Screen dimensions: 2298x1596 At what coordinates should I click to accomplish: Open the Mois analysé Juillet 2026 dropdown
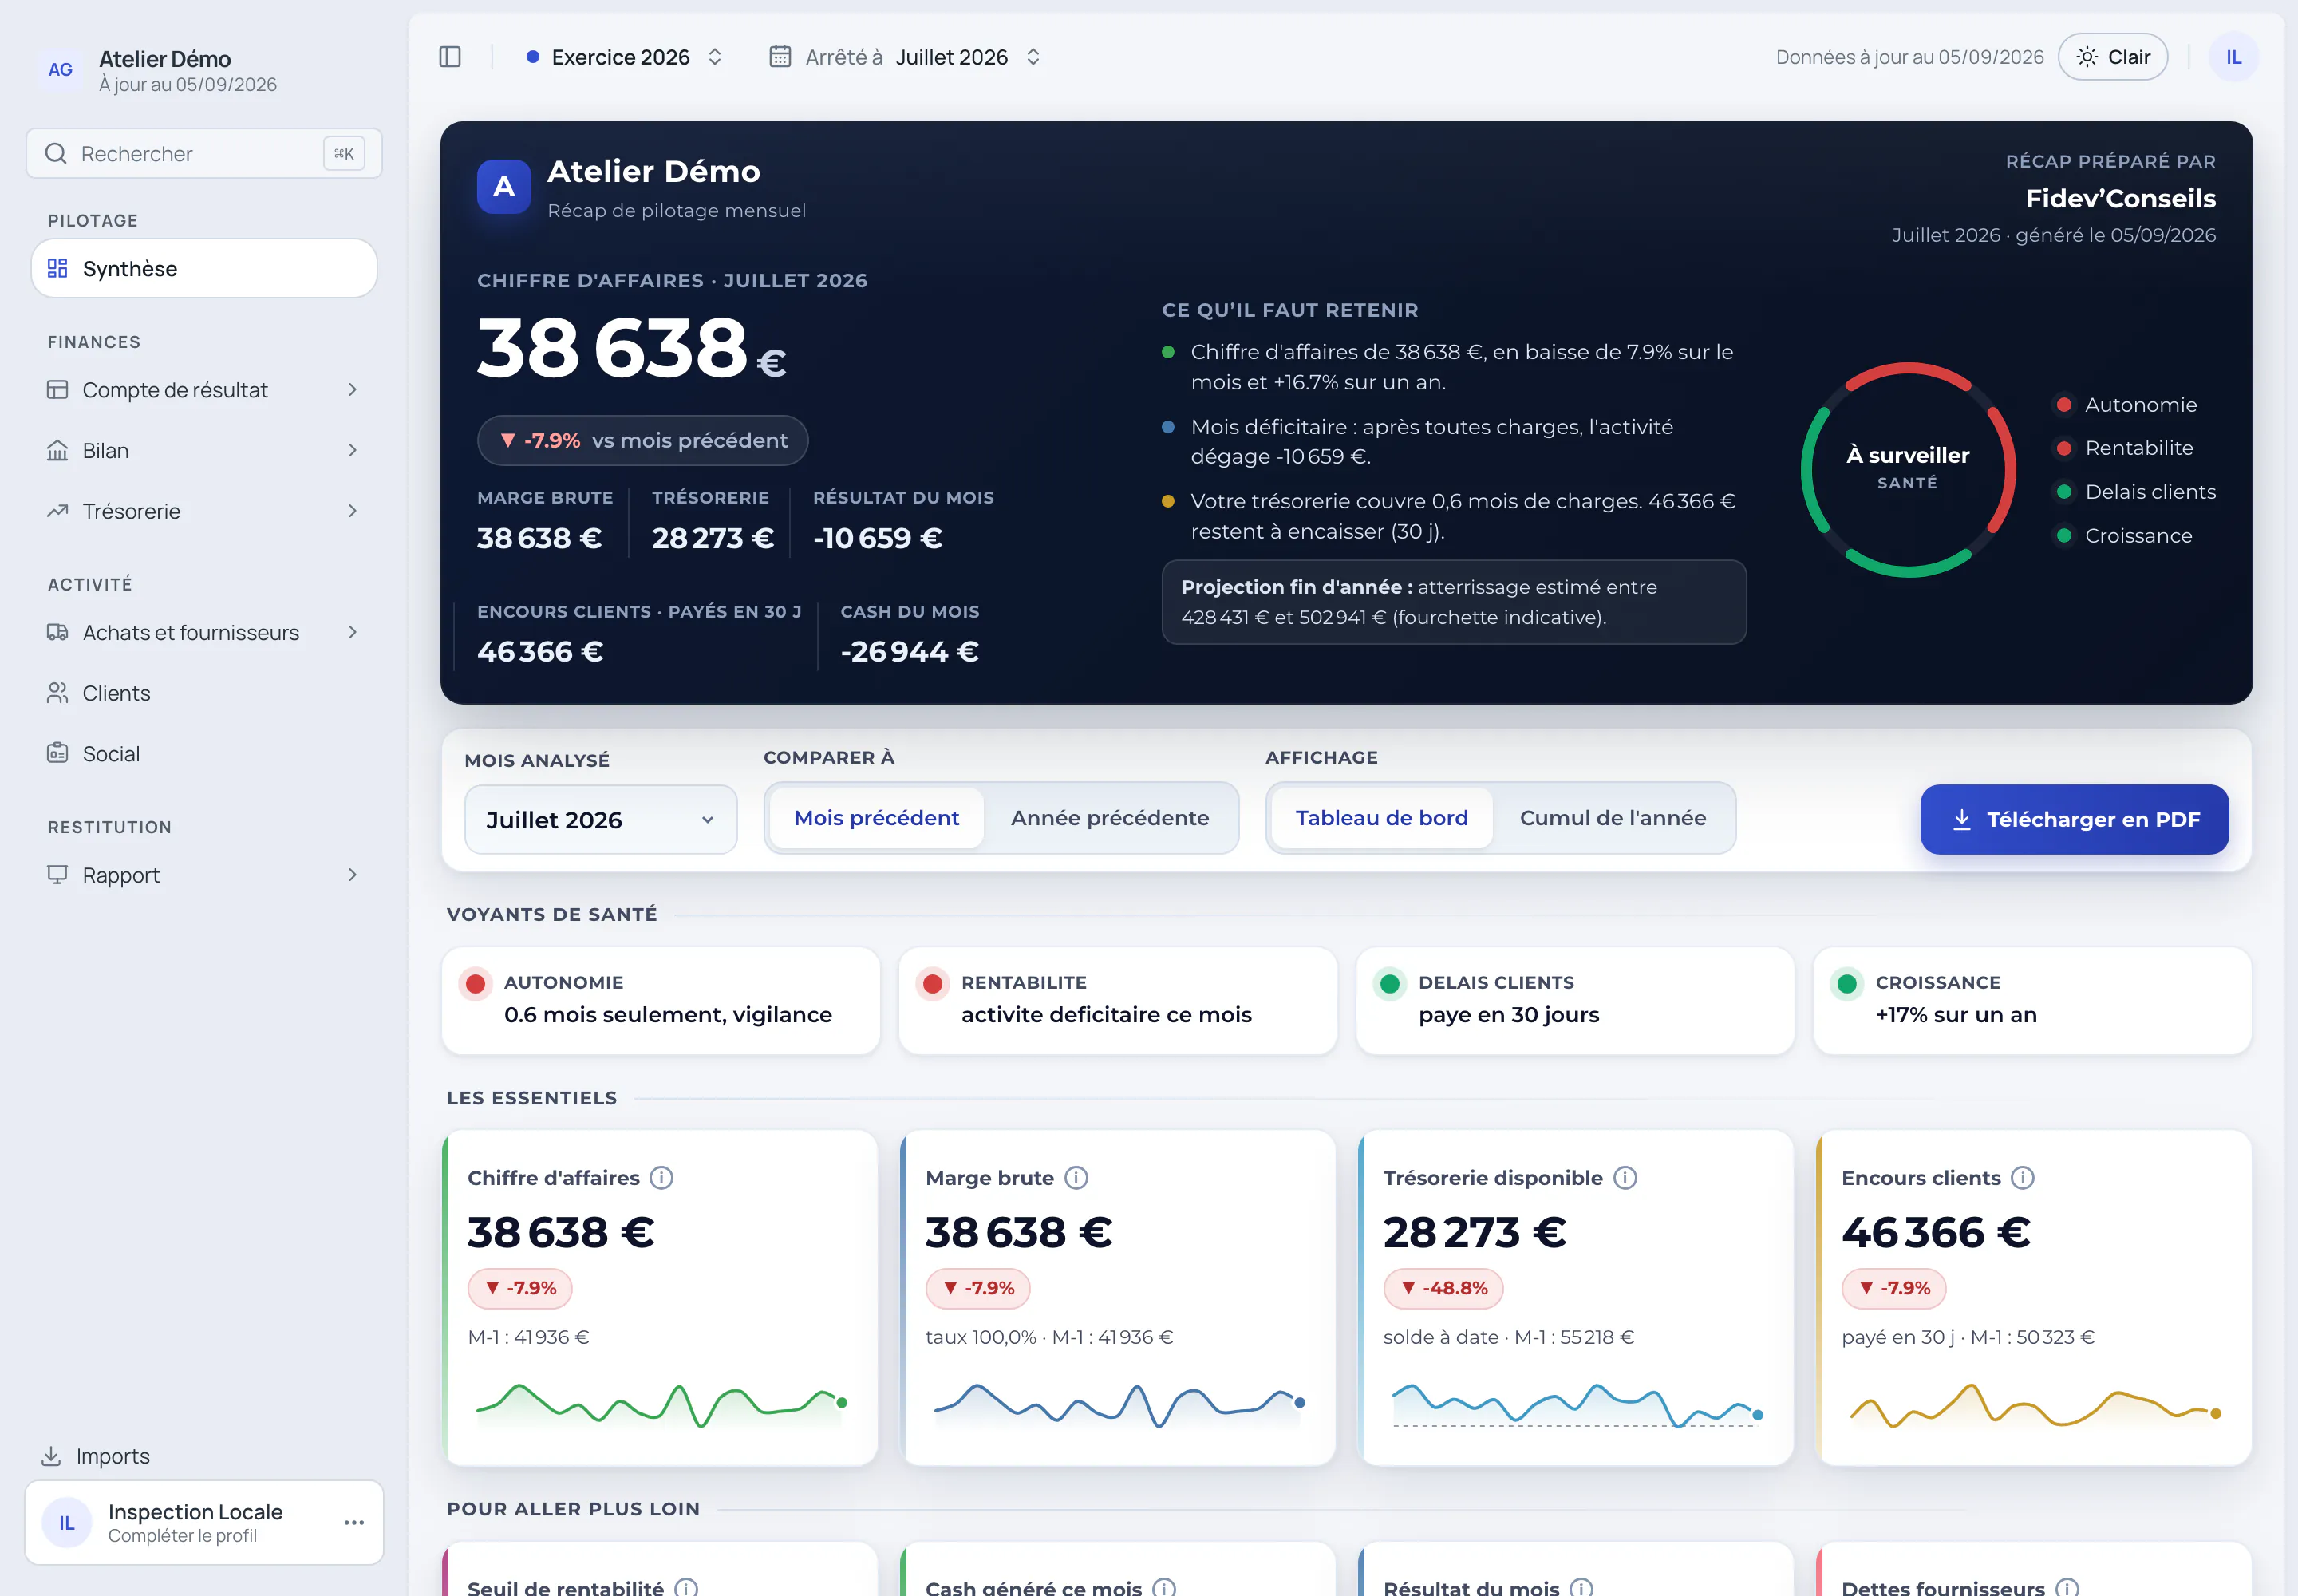coord(601,819)
